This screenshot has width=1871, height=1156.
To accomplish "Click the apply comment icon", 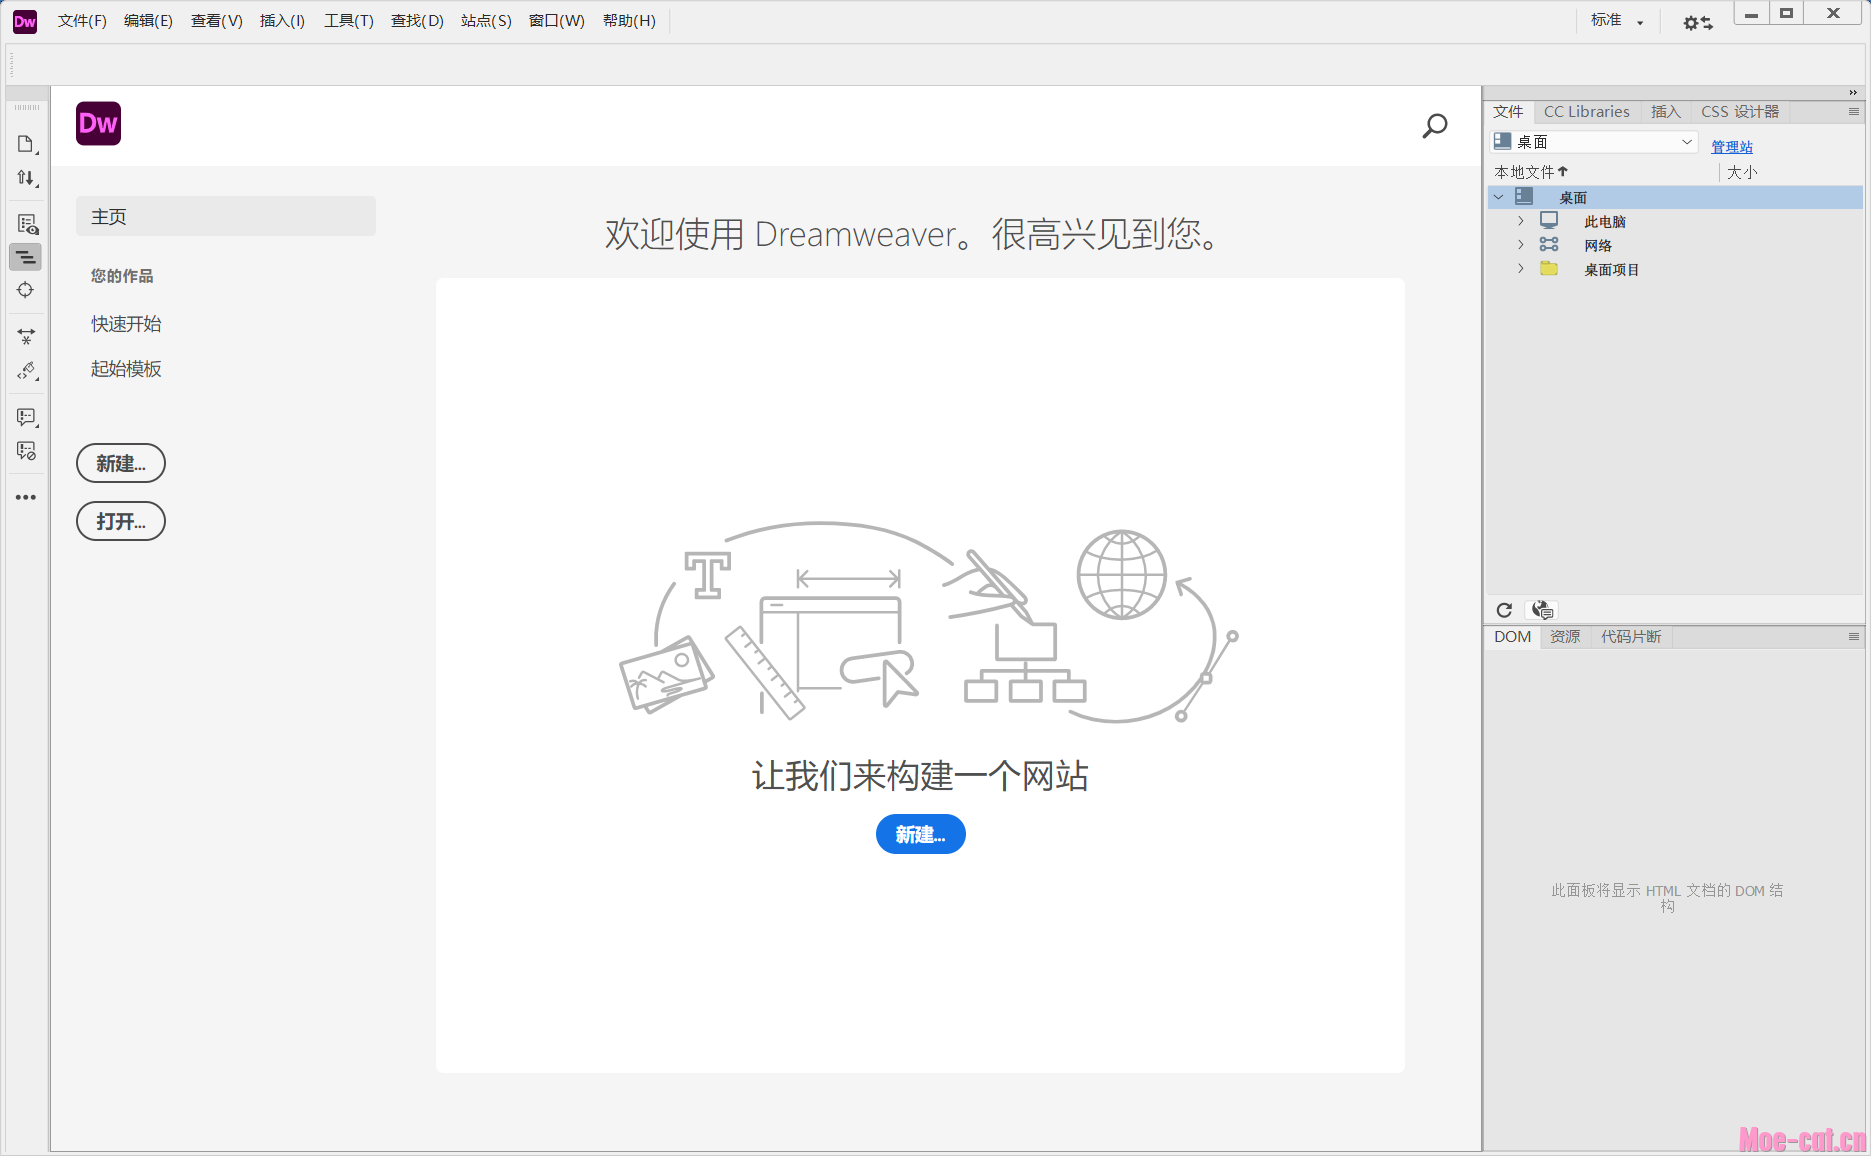I will (x=26, y=417).
